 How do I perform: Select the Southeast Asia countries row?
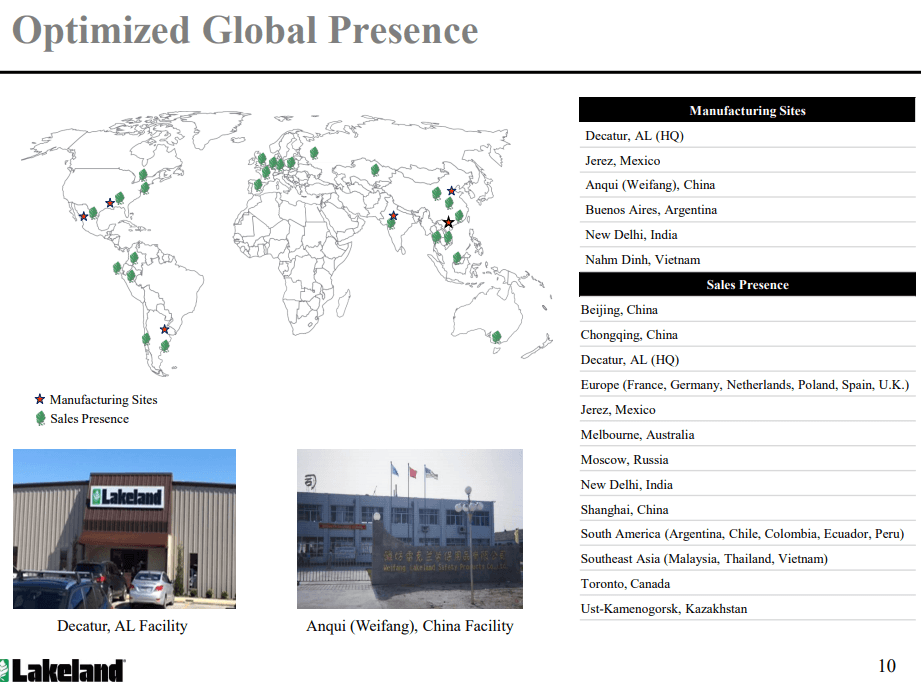(747, 558)
